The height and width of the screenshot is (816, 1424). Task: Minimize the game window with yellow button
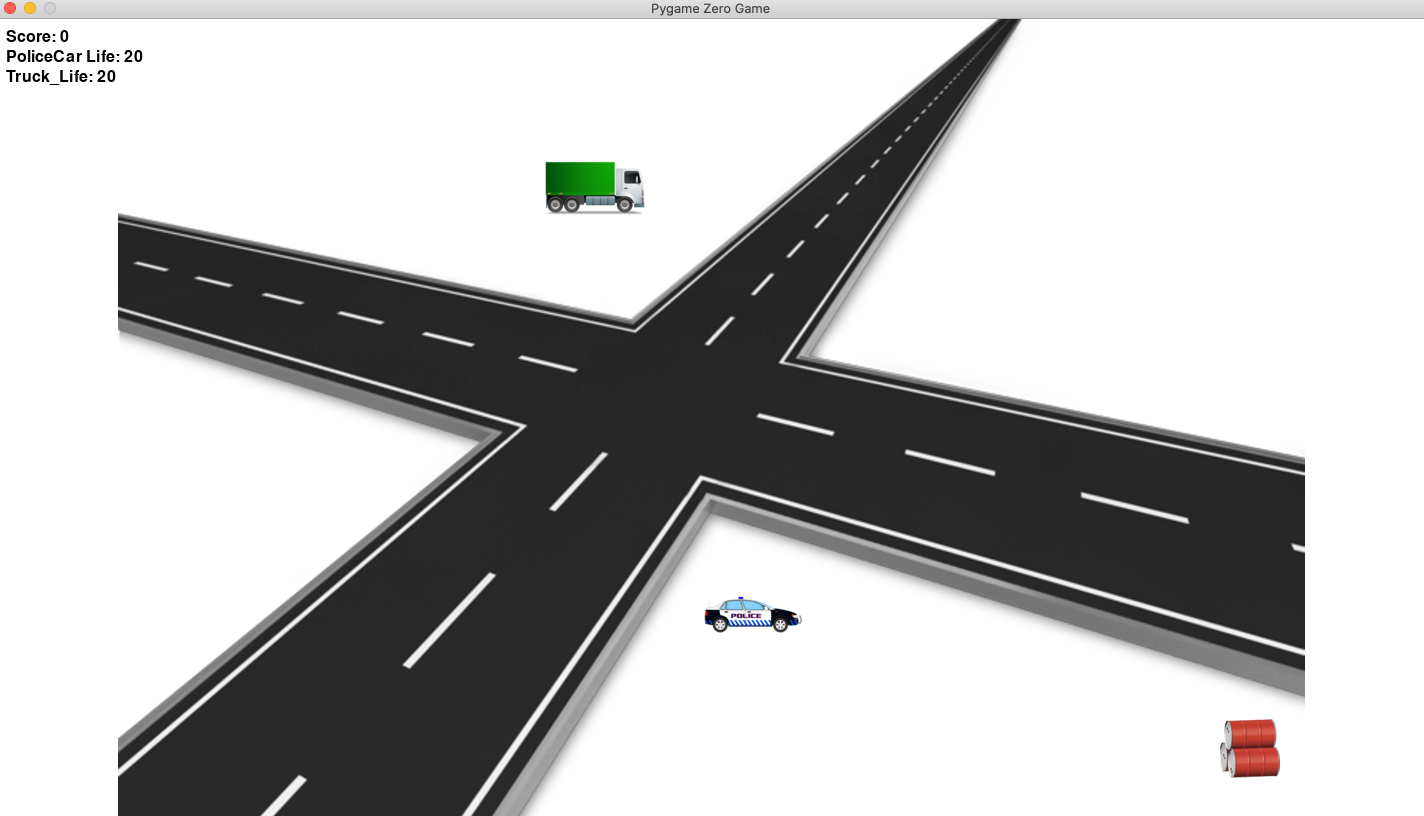point(31,8)
